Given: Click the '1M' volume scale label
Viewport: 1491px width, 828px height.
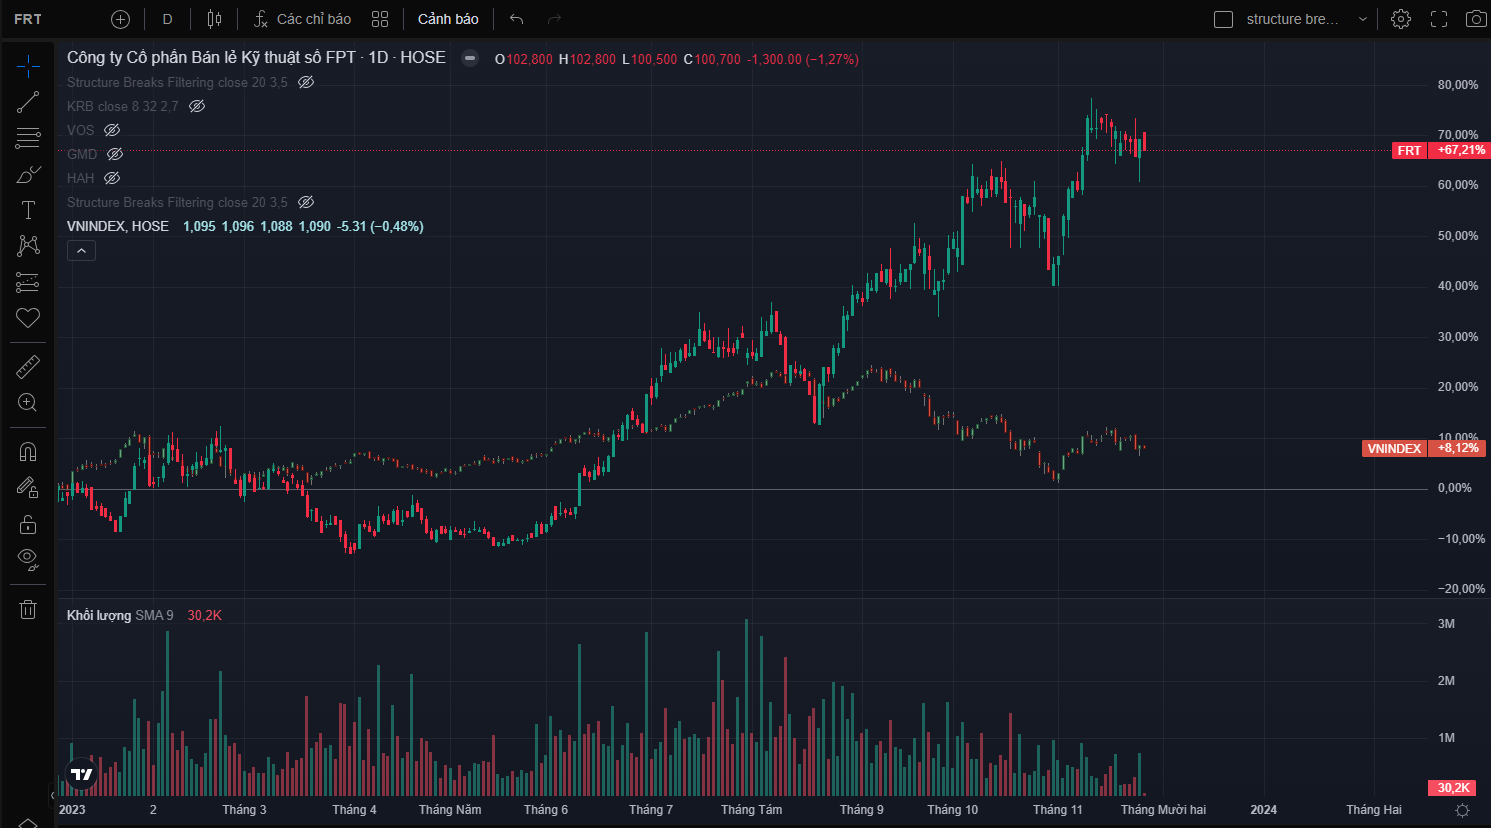Looking at the screenshot, I should (1446, 738).
